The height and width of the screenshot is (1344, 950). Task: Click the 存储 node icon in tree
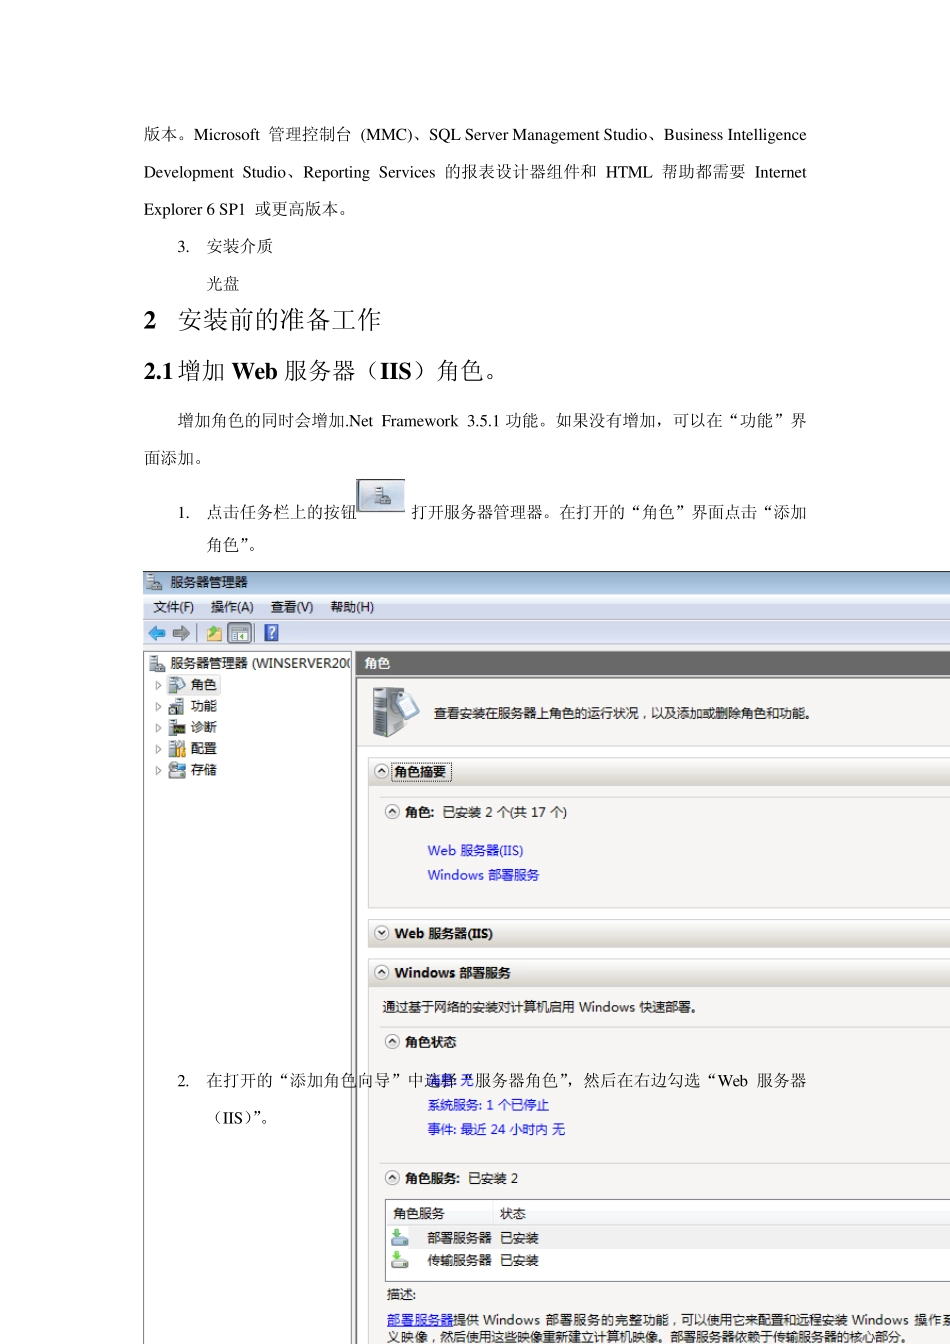[x=177, y=770]
